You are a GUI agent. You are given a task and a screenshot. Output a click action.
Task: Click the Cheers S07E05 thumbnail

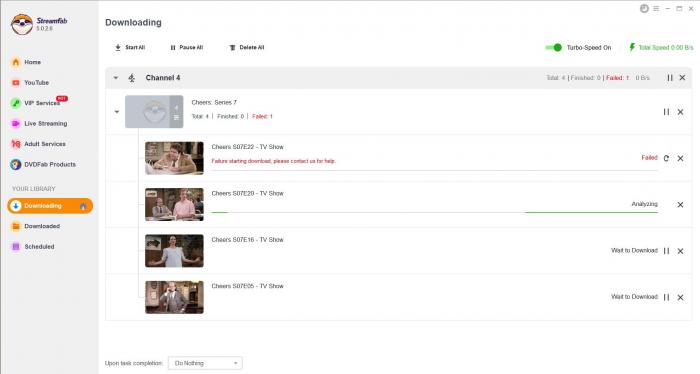click(174, 297)
